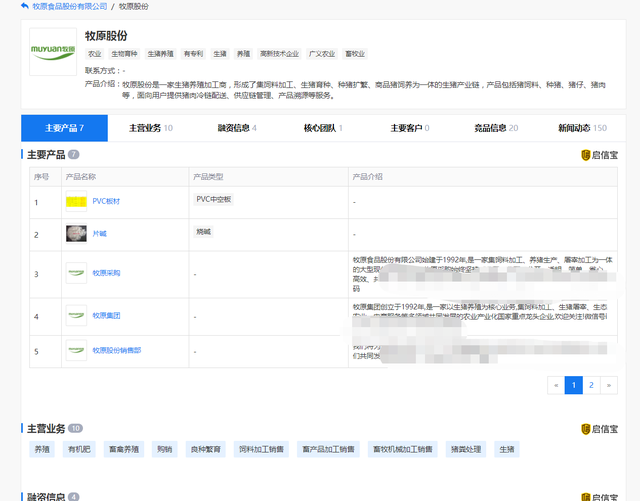Viewport: 640px width, 501px height.
Task: Click the 养殖 business tag
Action: 42,450
